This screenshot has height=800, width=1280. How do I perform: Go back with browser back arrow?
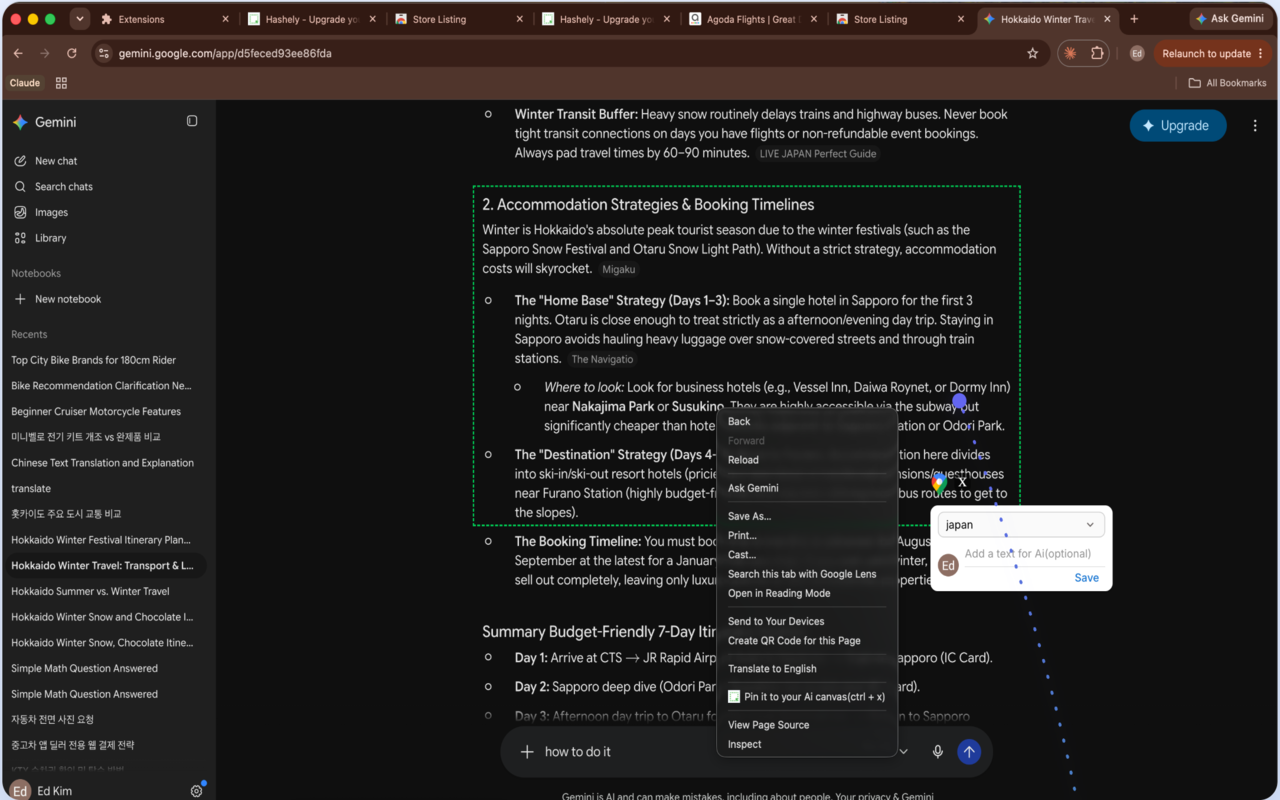[x=18, y=53]
